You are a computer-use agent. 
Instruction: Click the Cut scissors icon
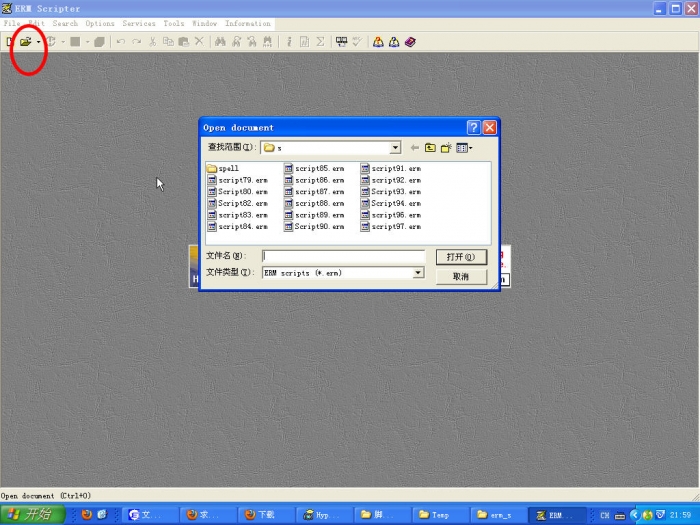pyautogui.click(x=153, y=42)
